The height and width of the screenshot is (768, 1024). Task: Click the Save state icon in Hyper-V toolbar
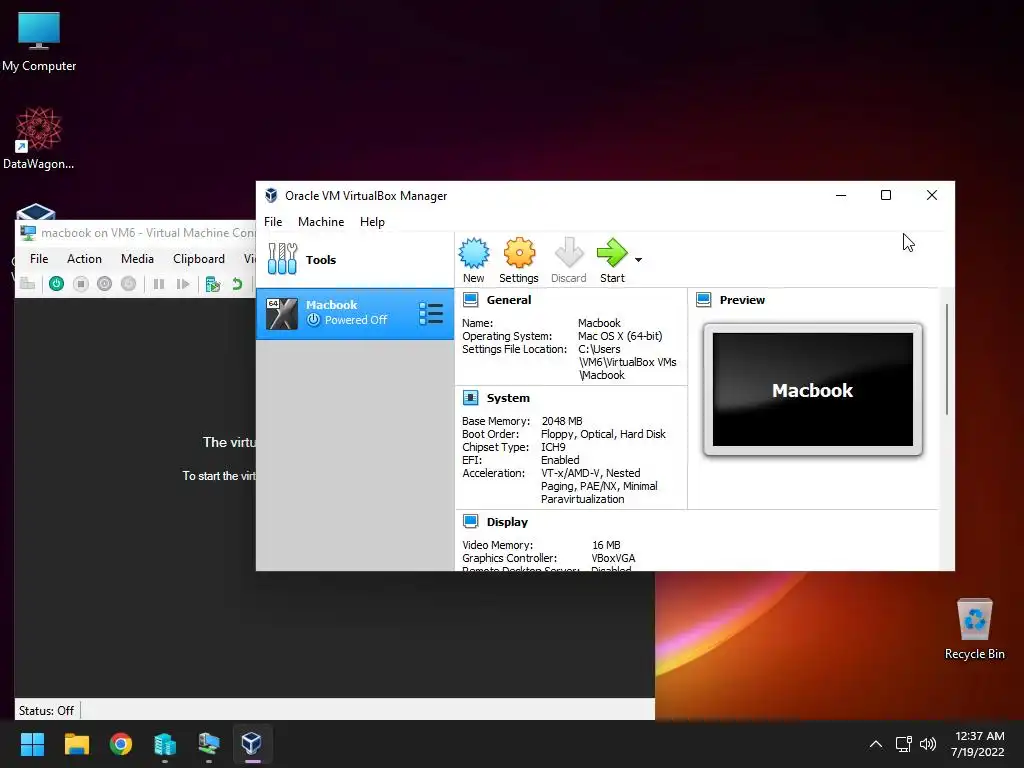(x=129, y=283)
